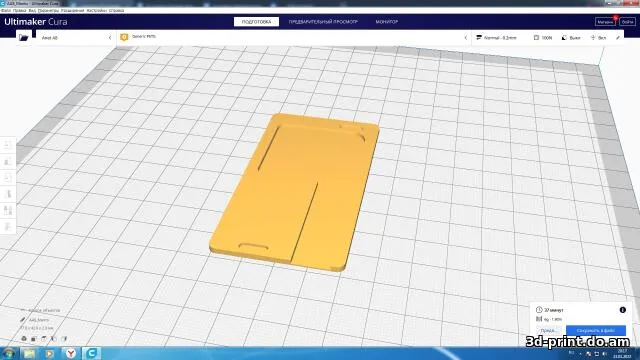Expand the Normal 0.2mm print settings panel
640x360 pixels.
547,38
